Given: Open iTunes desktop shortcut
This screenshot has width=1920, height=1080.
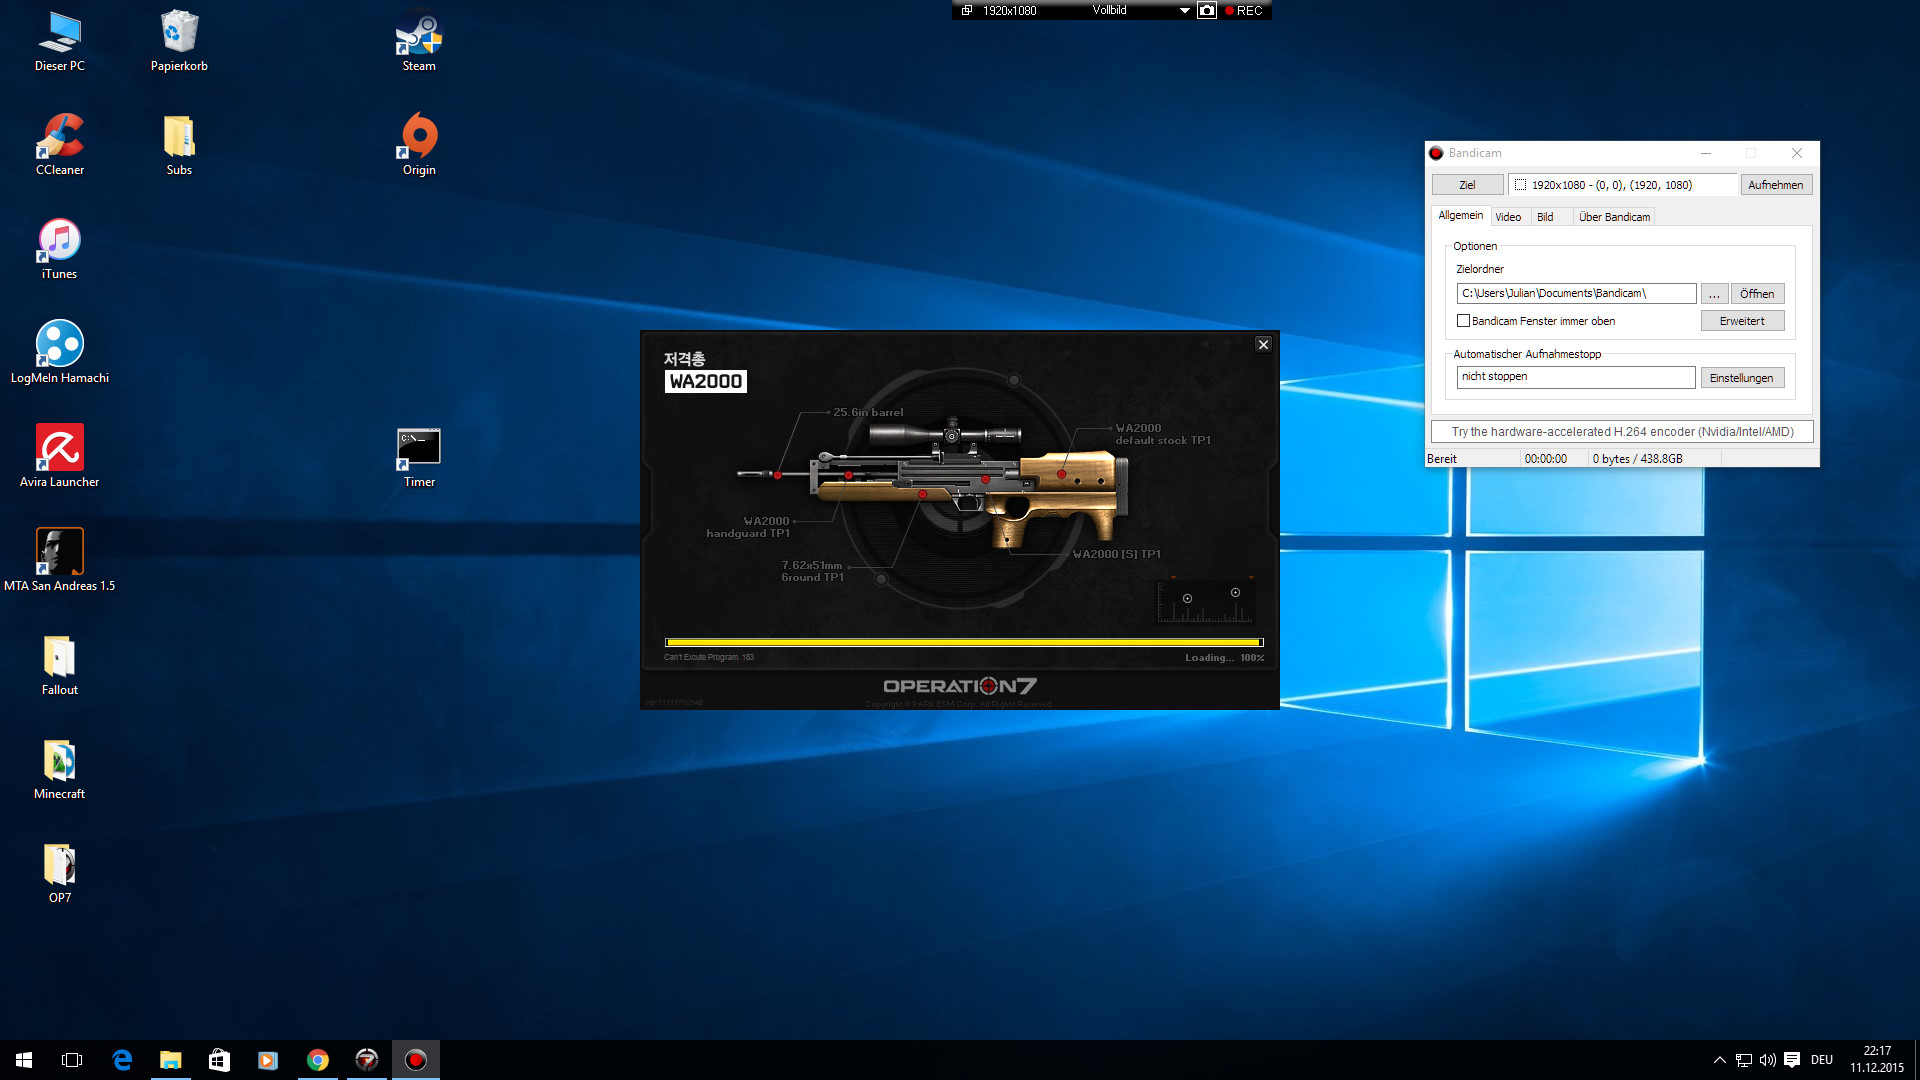Looking at the screenshot, I should pyautogui.click(x=60, y=249).
